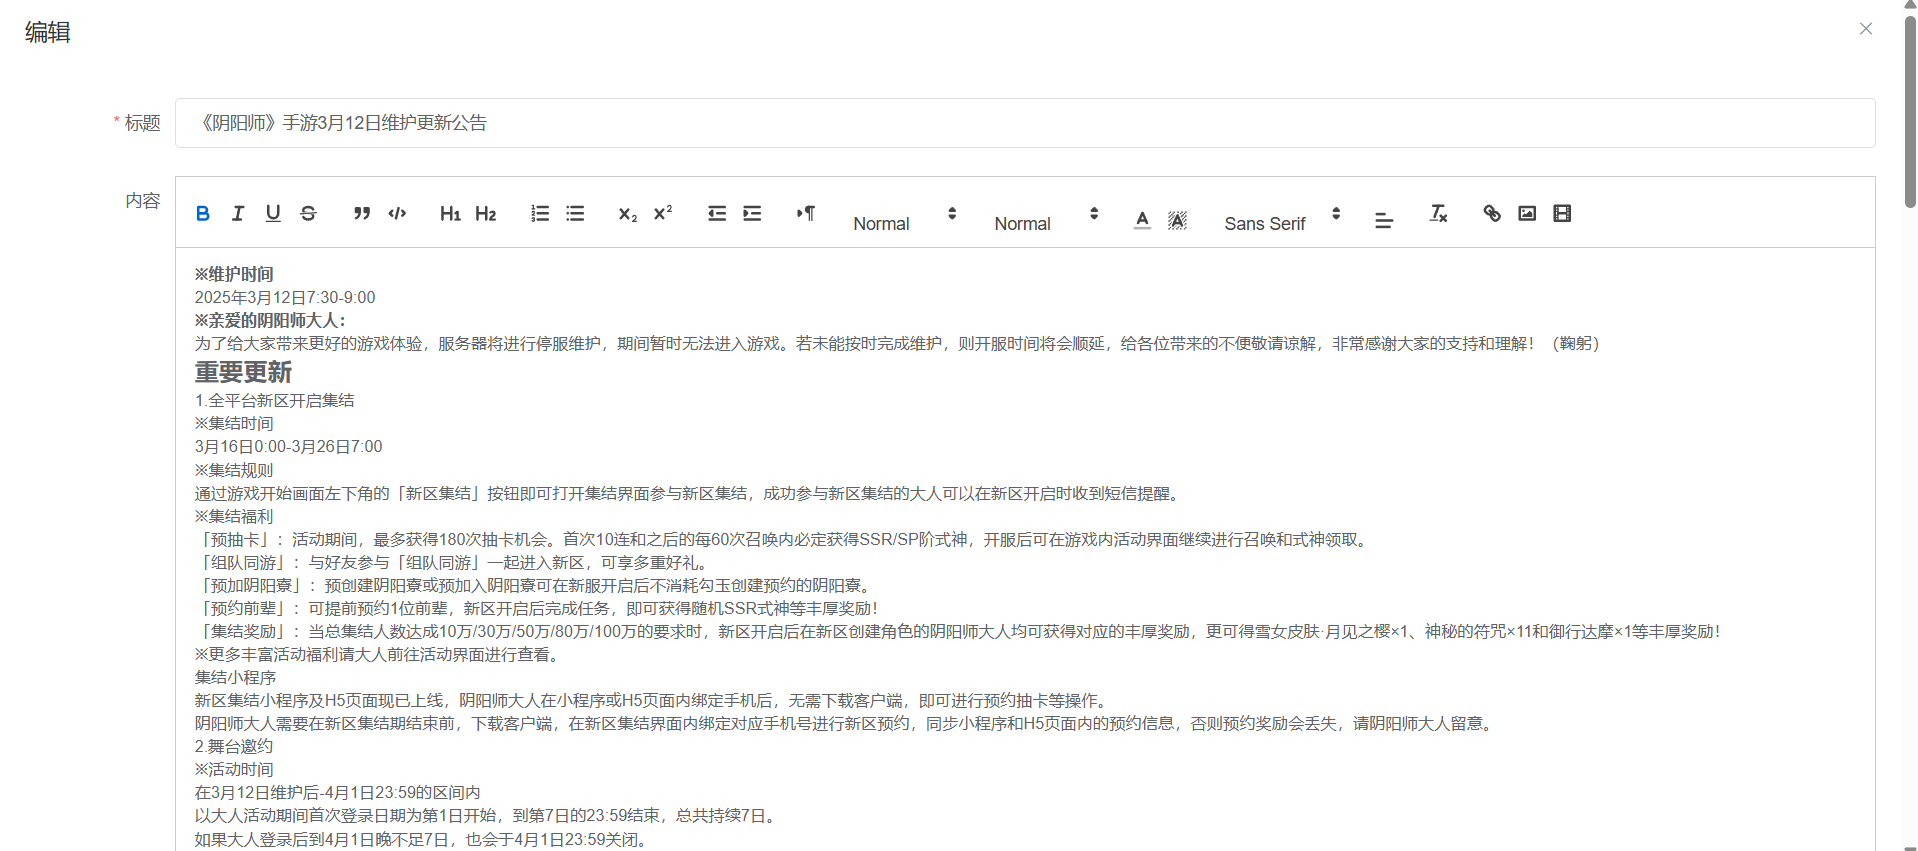
Task: Apply Heading 2 style
Action: coord(486,213)
